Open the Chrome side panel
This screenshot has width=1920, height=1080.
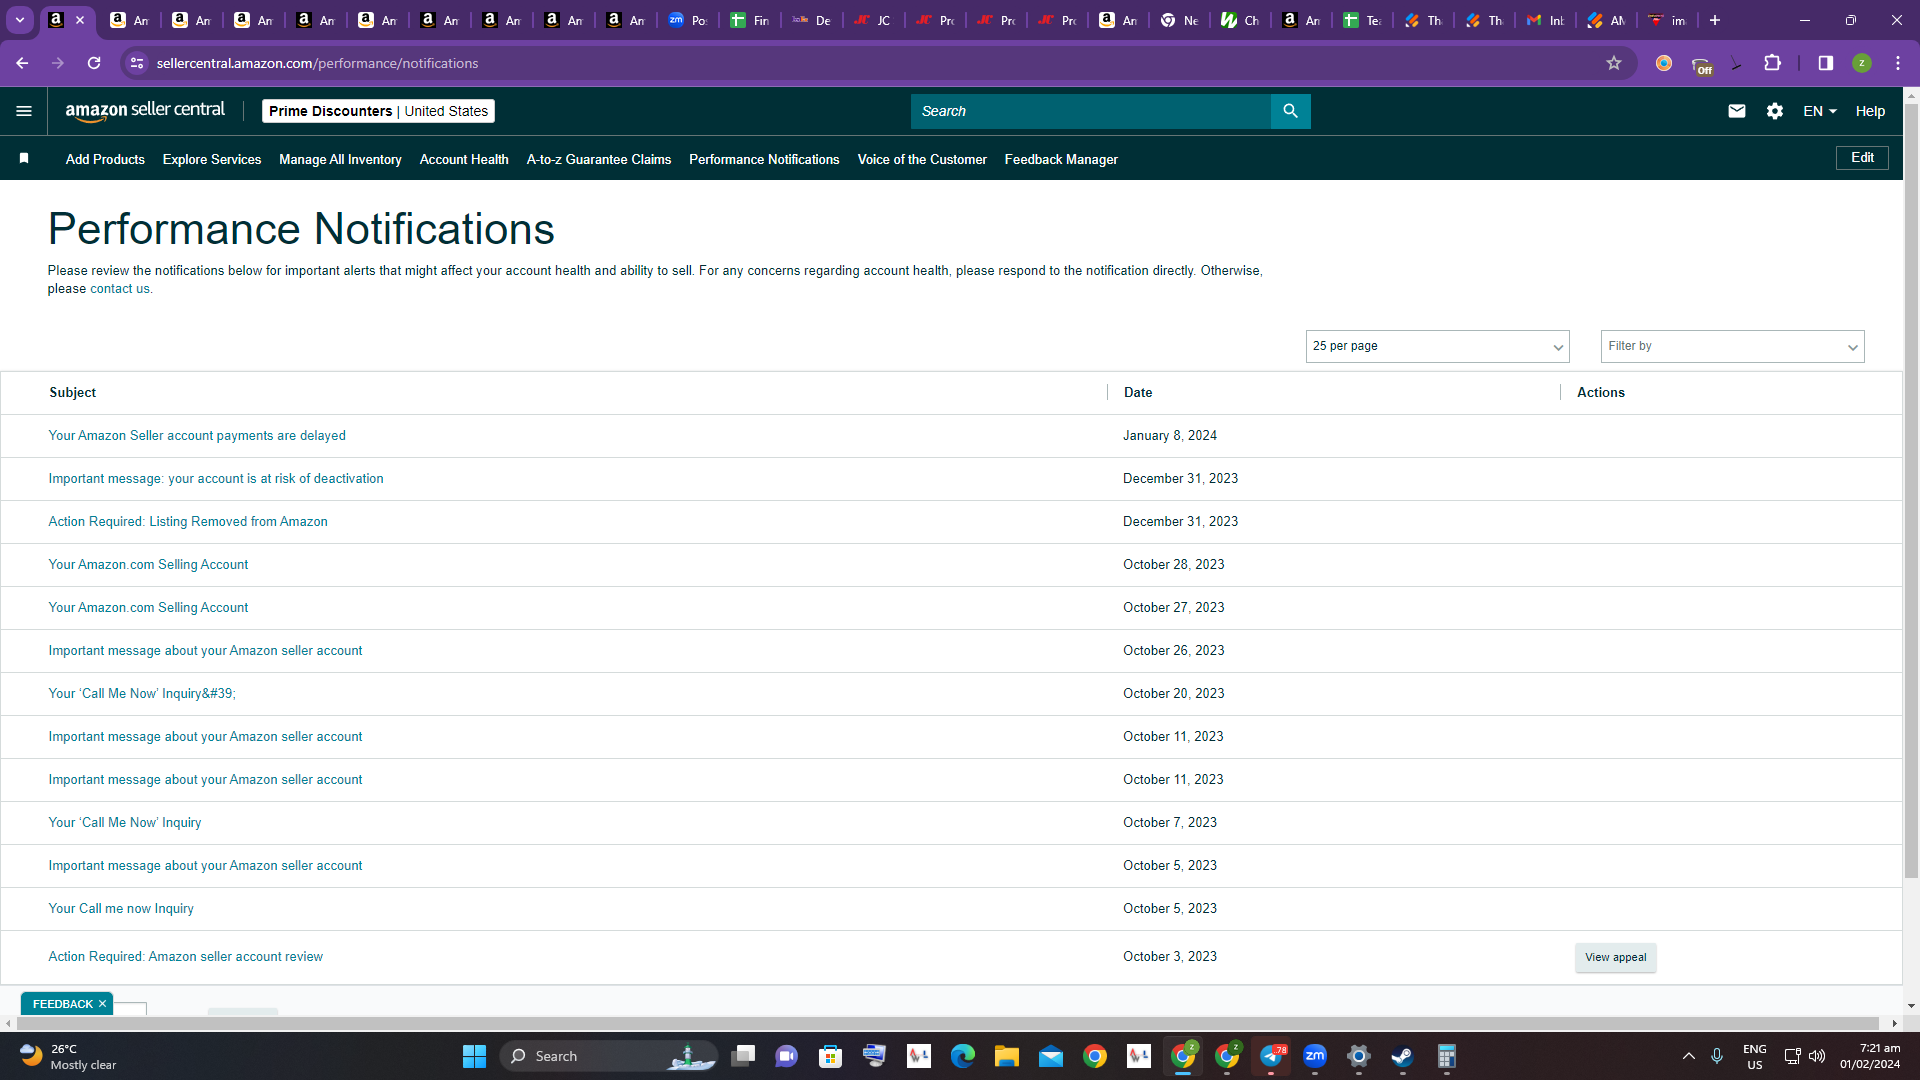point(1826,63)
